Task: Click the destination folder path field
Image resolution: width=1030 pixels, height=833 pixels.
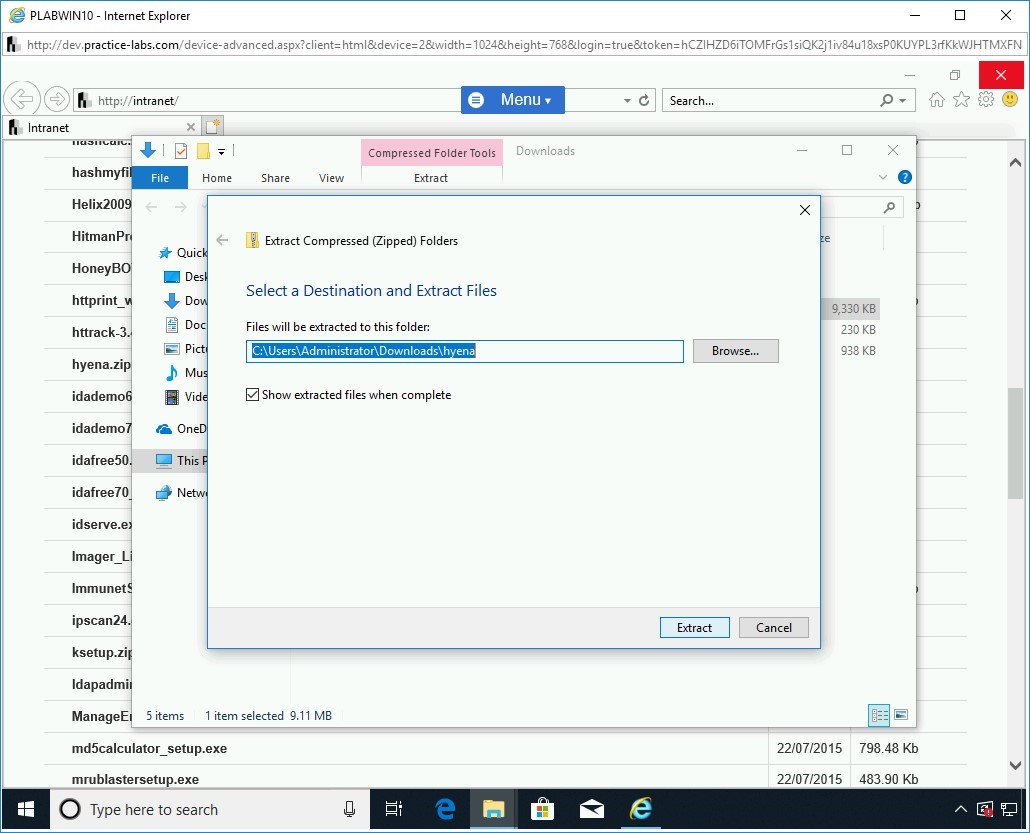Action: (465, 351)
